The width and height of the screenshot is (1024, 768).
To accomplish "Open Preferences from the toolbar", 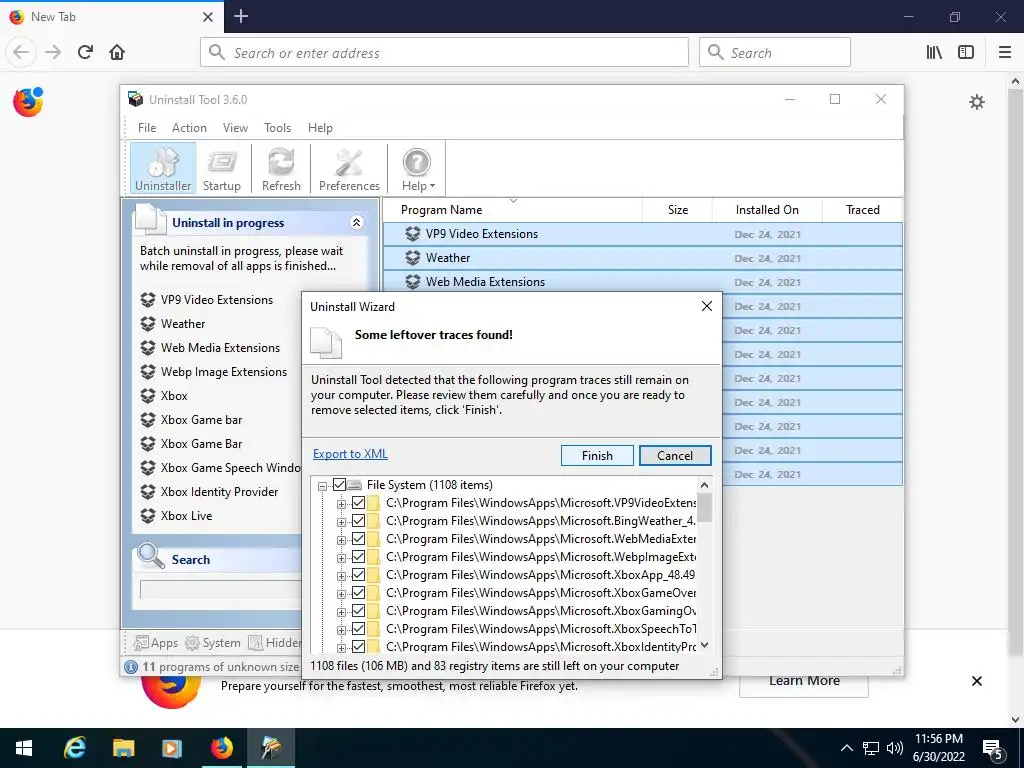I will coord(349,169).
